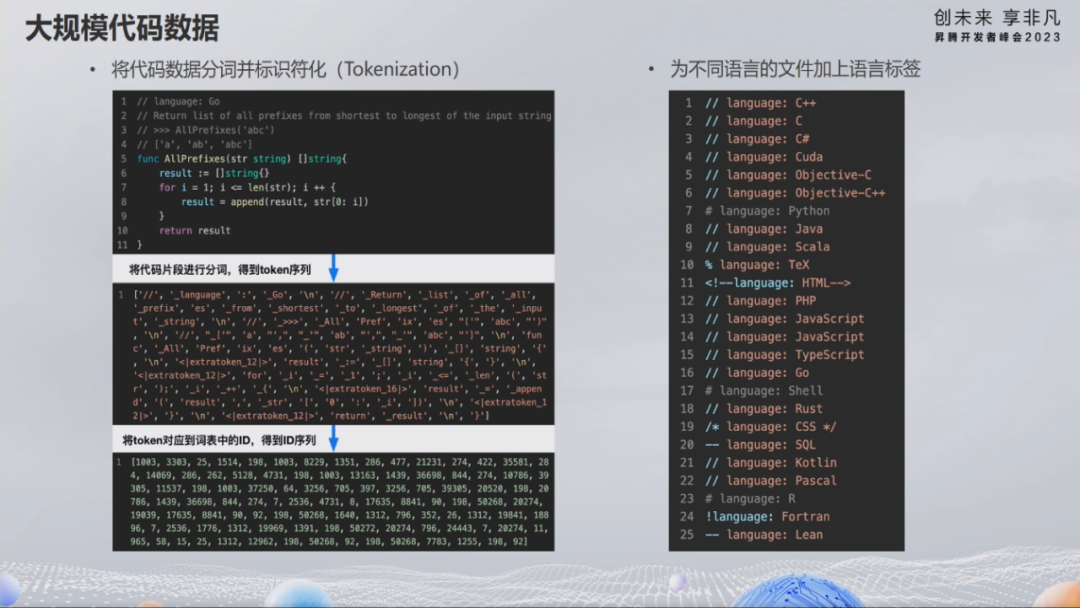The height and width of the screenshot is (608, 1080).
Task: Select the '# language: R' tag
Action: [750, 499]
